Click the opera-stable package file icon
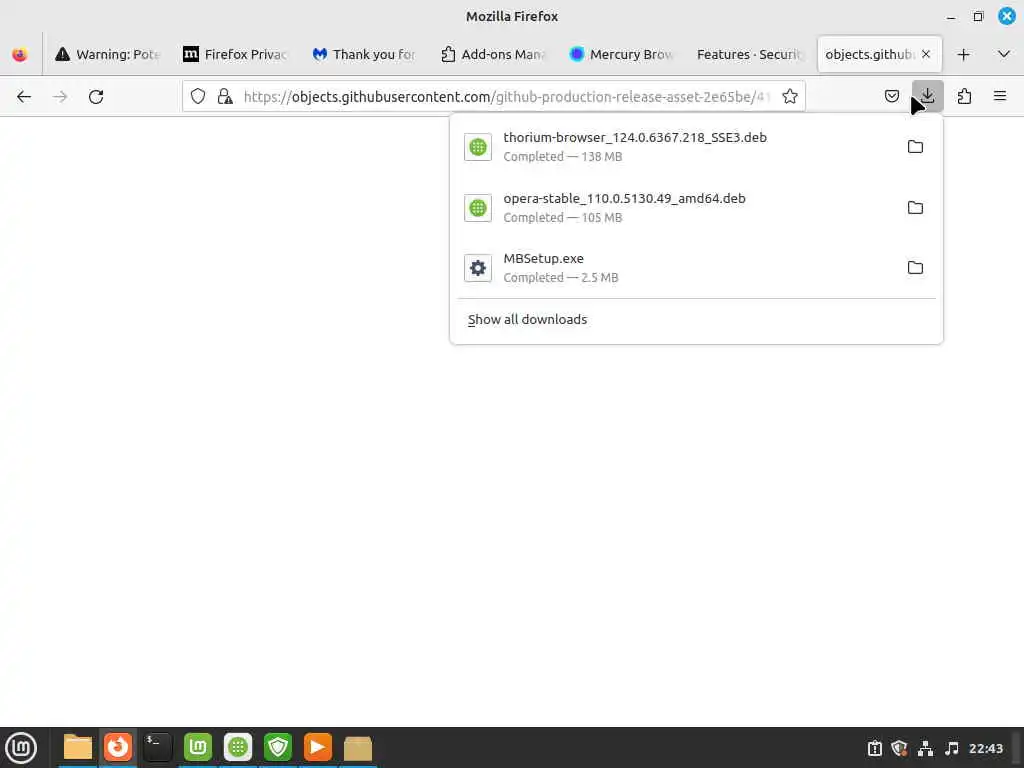The width and height of the screenshot is (1024, 768). click(x=478, y=208)
